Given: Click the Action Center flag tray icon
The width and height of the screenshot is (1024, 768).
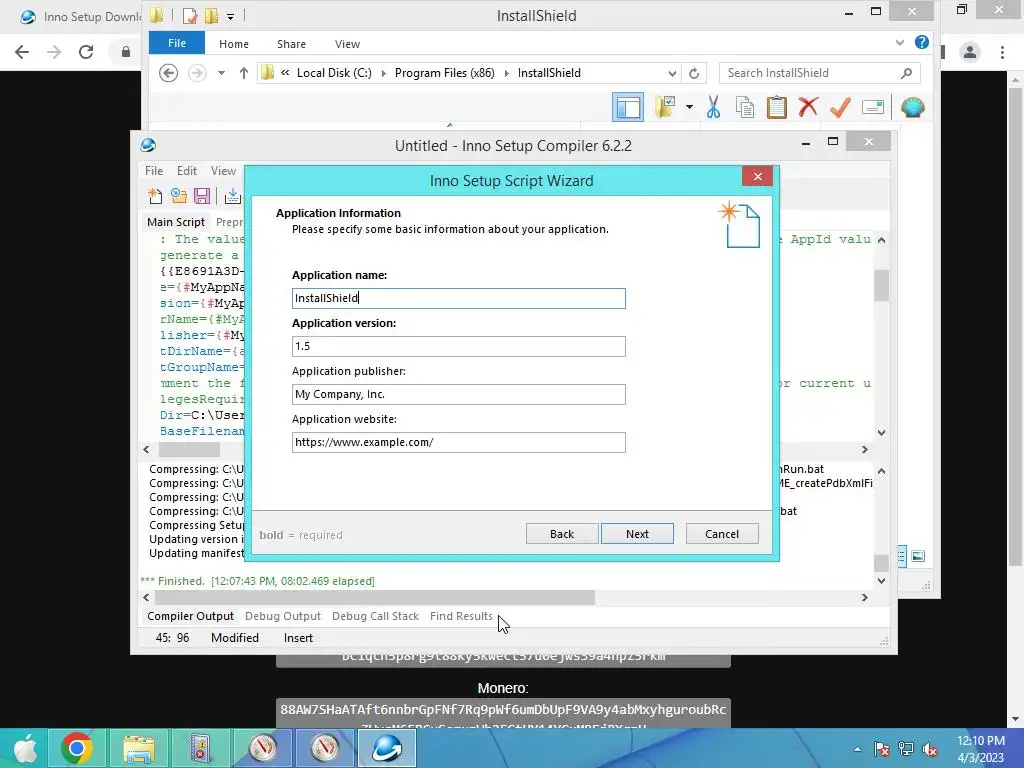Looking at the screenshot, I should tap(881, 749).
